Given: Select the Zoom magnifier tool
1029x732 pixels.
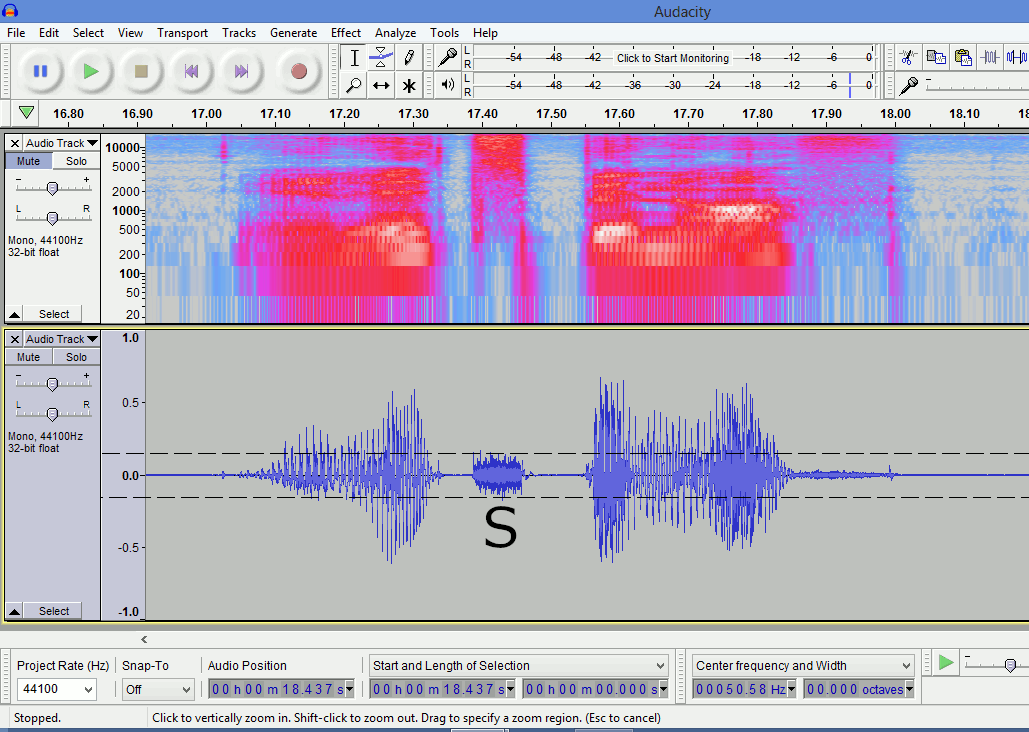Looking at the screenshot, I should tap(354, 86).
